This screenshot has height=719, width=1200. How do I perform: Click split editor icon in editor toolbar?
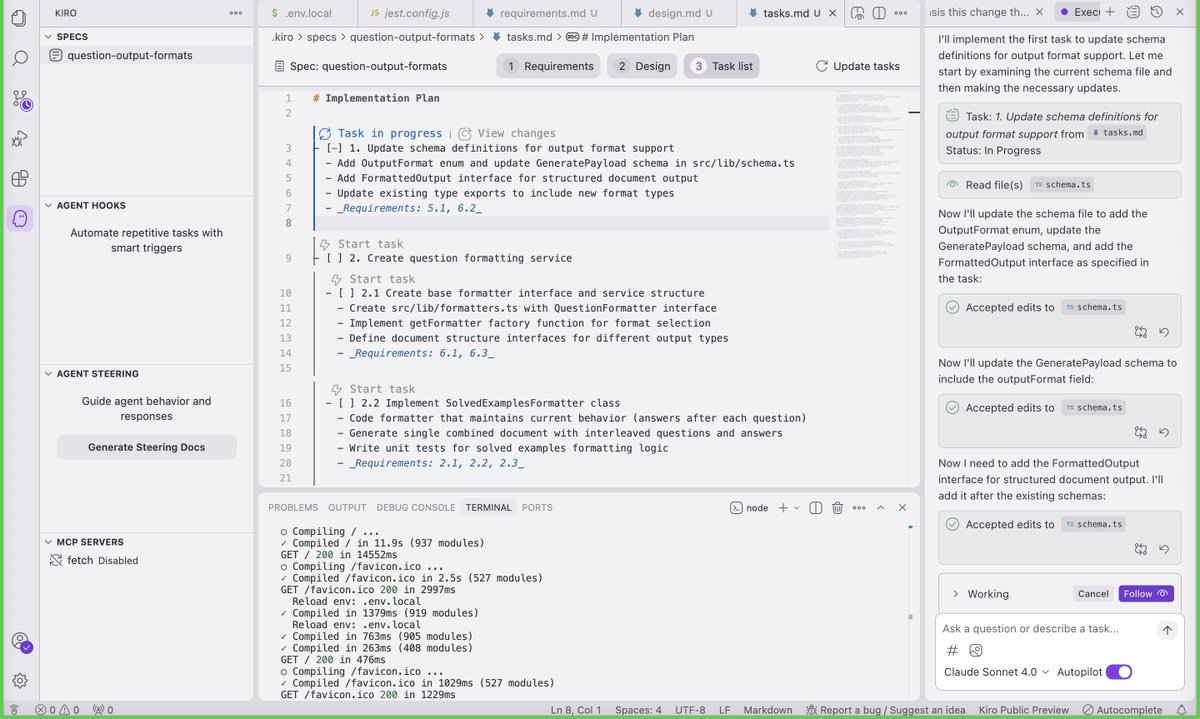coord(879,13)
